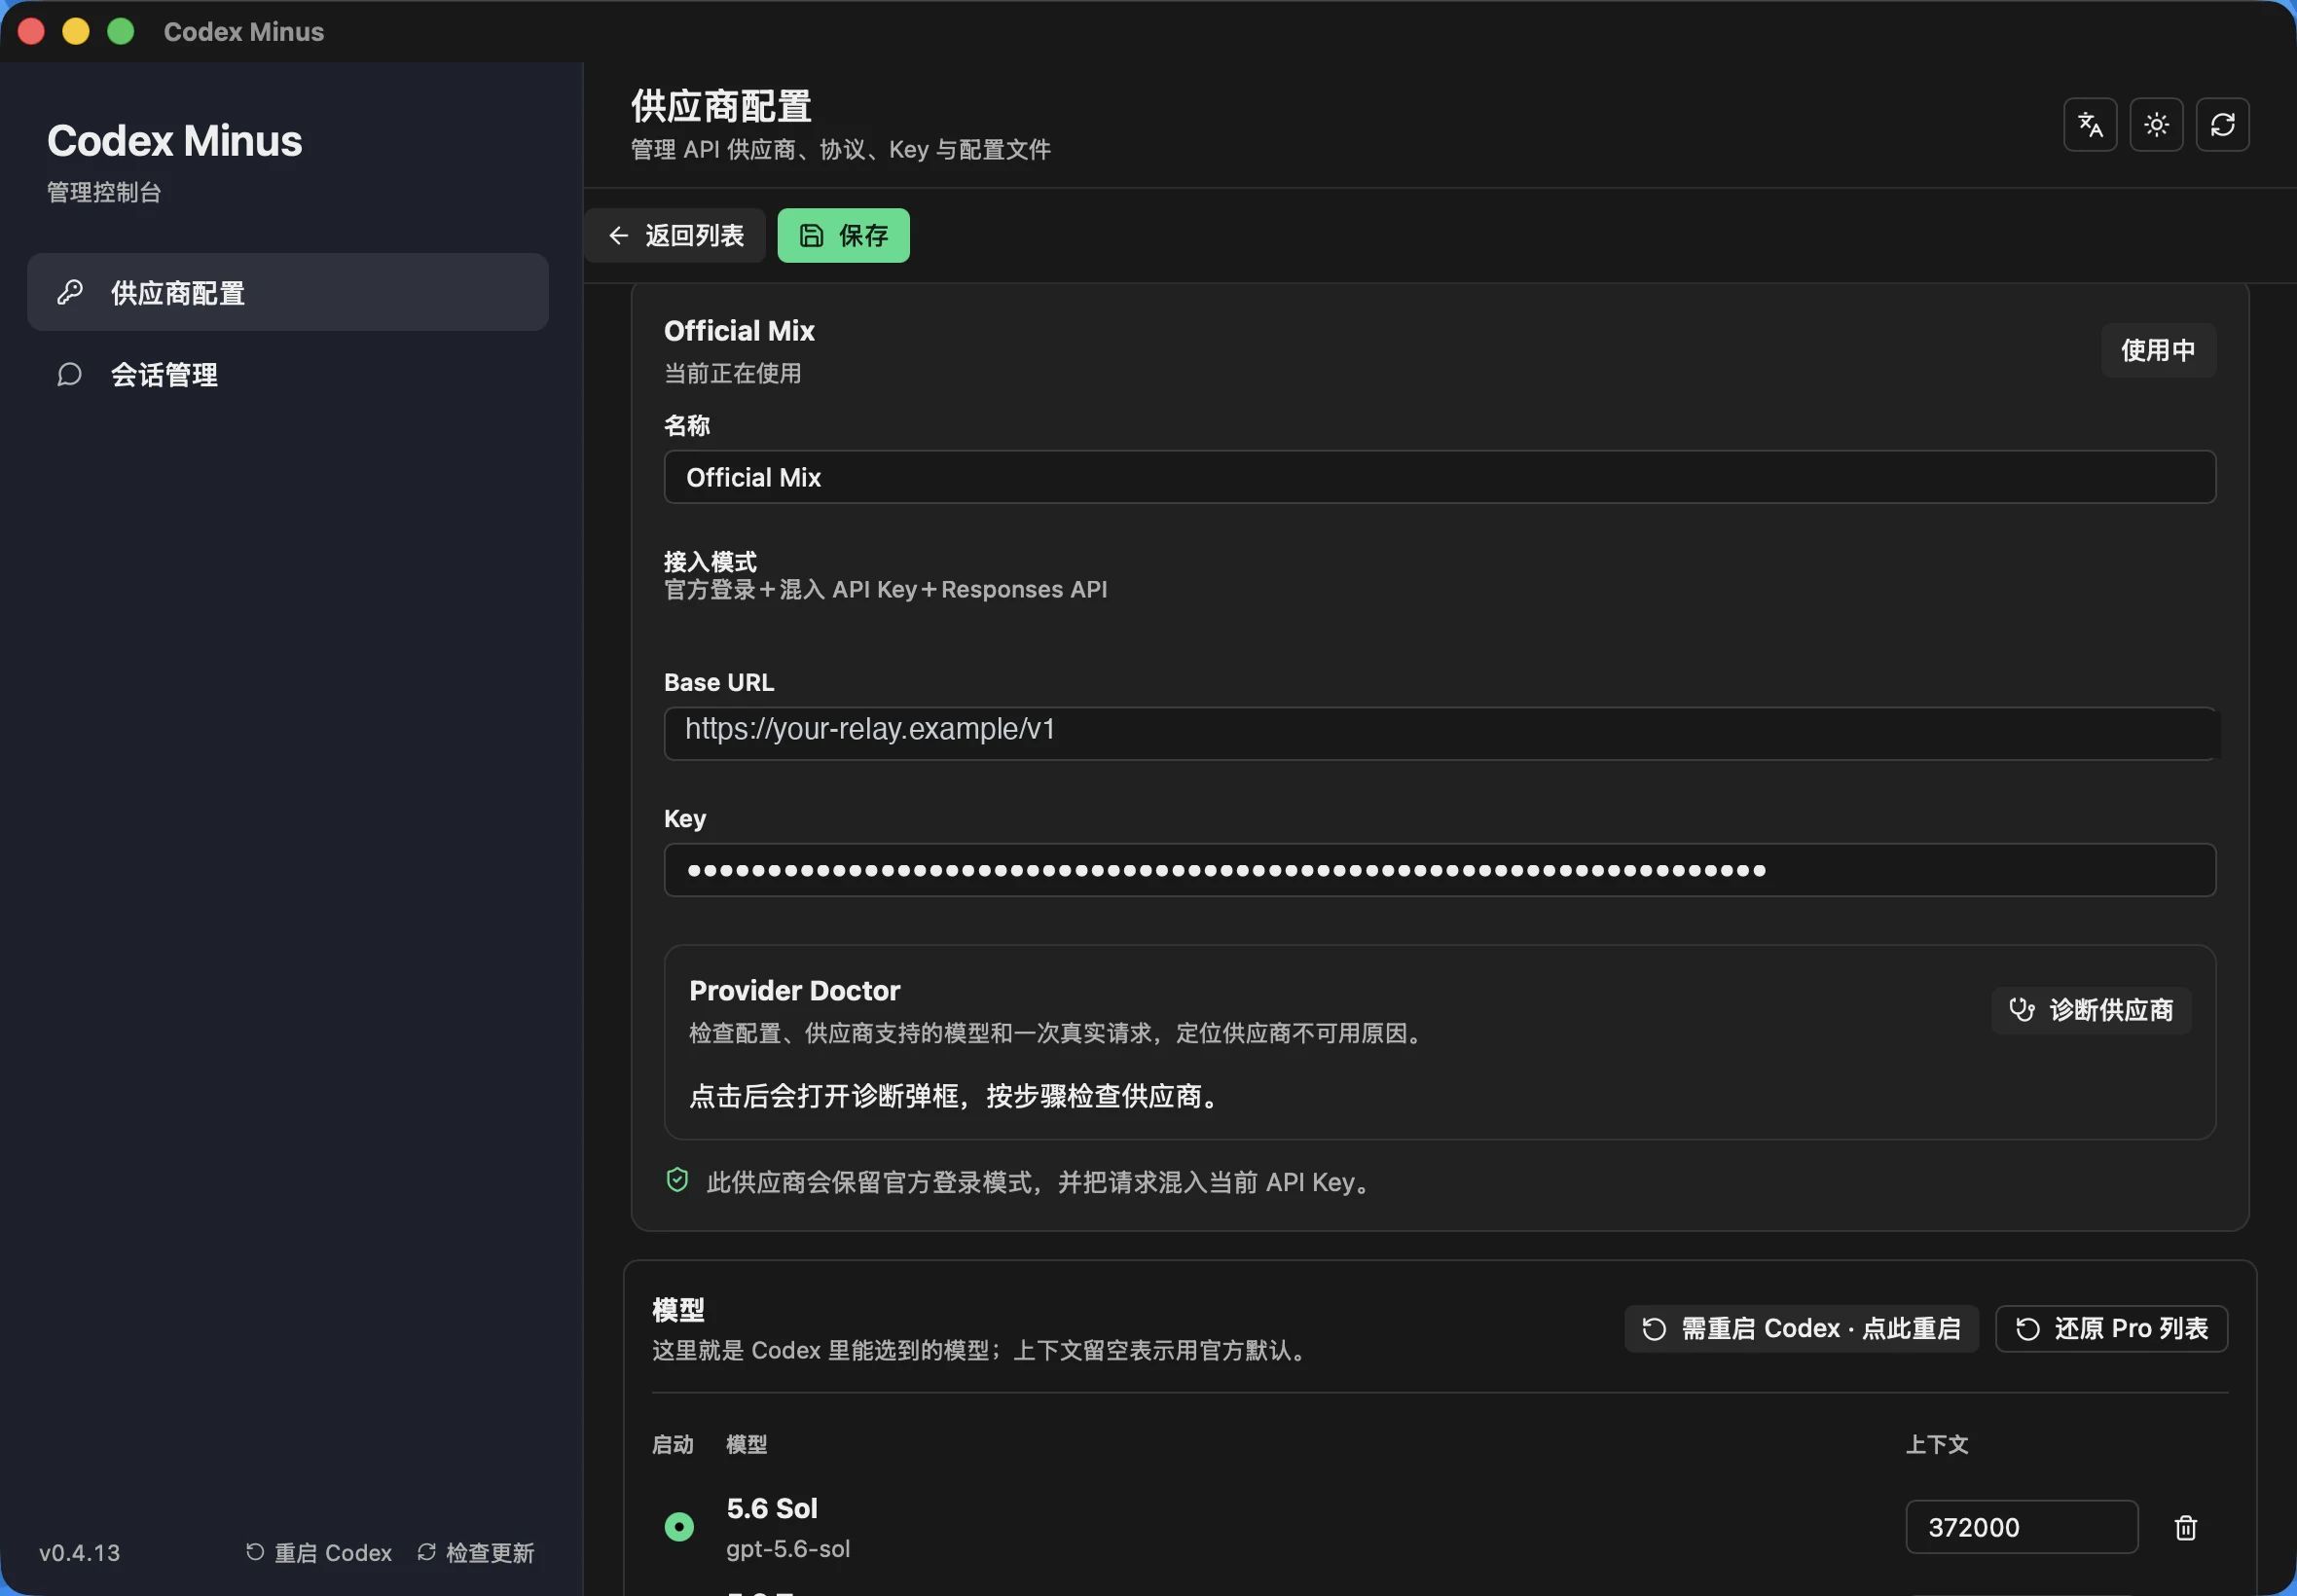Click the macOS yellow minimize window button
The height and width of the screenshot is (1596, 2297).
pos(76,32)
